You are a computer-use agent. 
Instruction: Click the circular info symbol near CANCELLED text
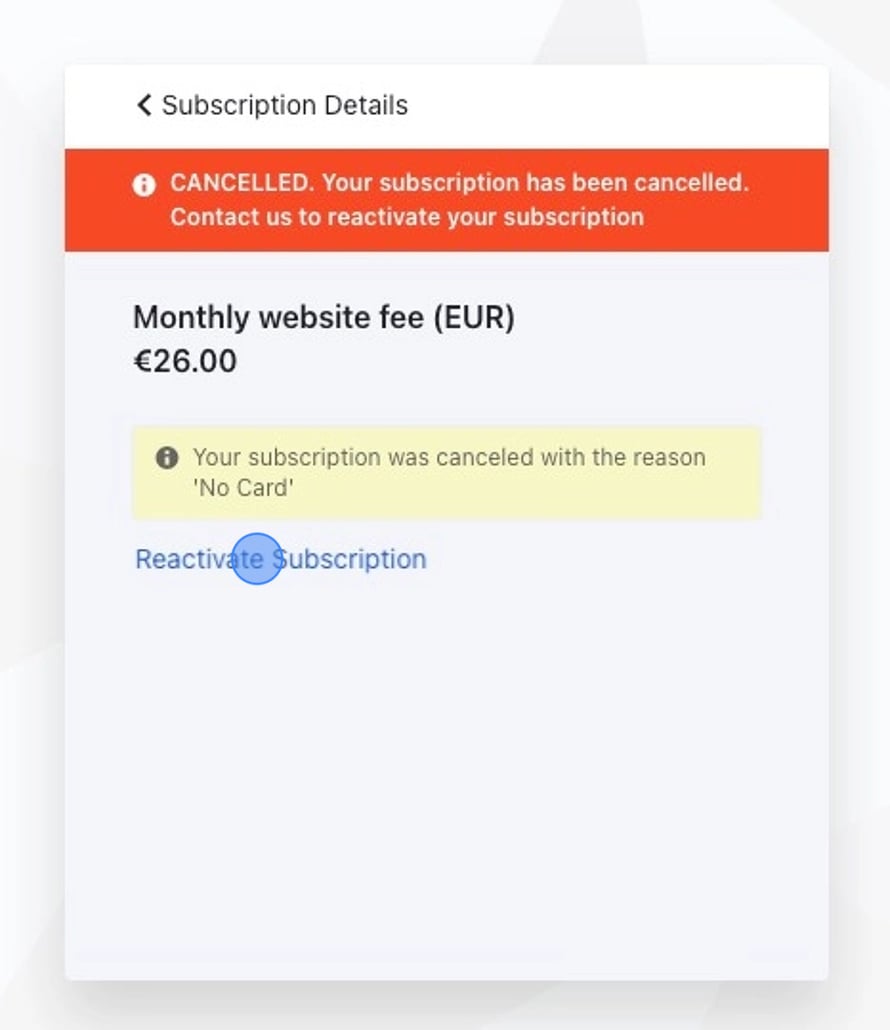tap(144, 183)
